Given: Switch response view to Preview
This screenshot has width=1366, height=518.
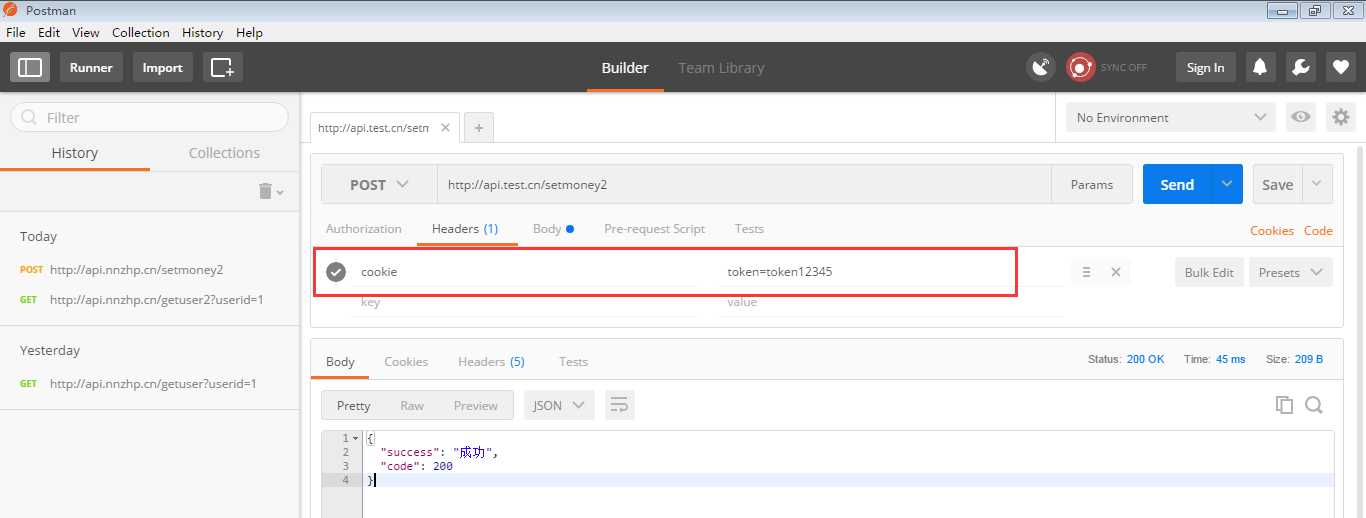Looking at the screenshot, I should tap(476, 405).
